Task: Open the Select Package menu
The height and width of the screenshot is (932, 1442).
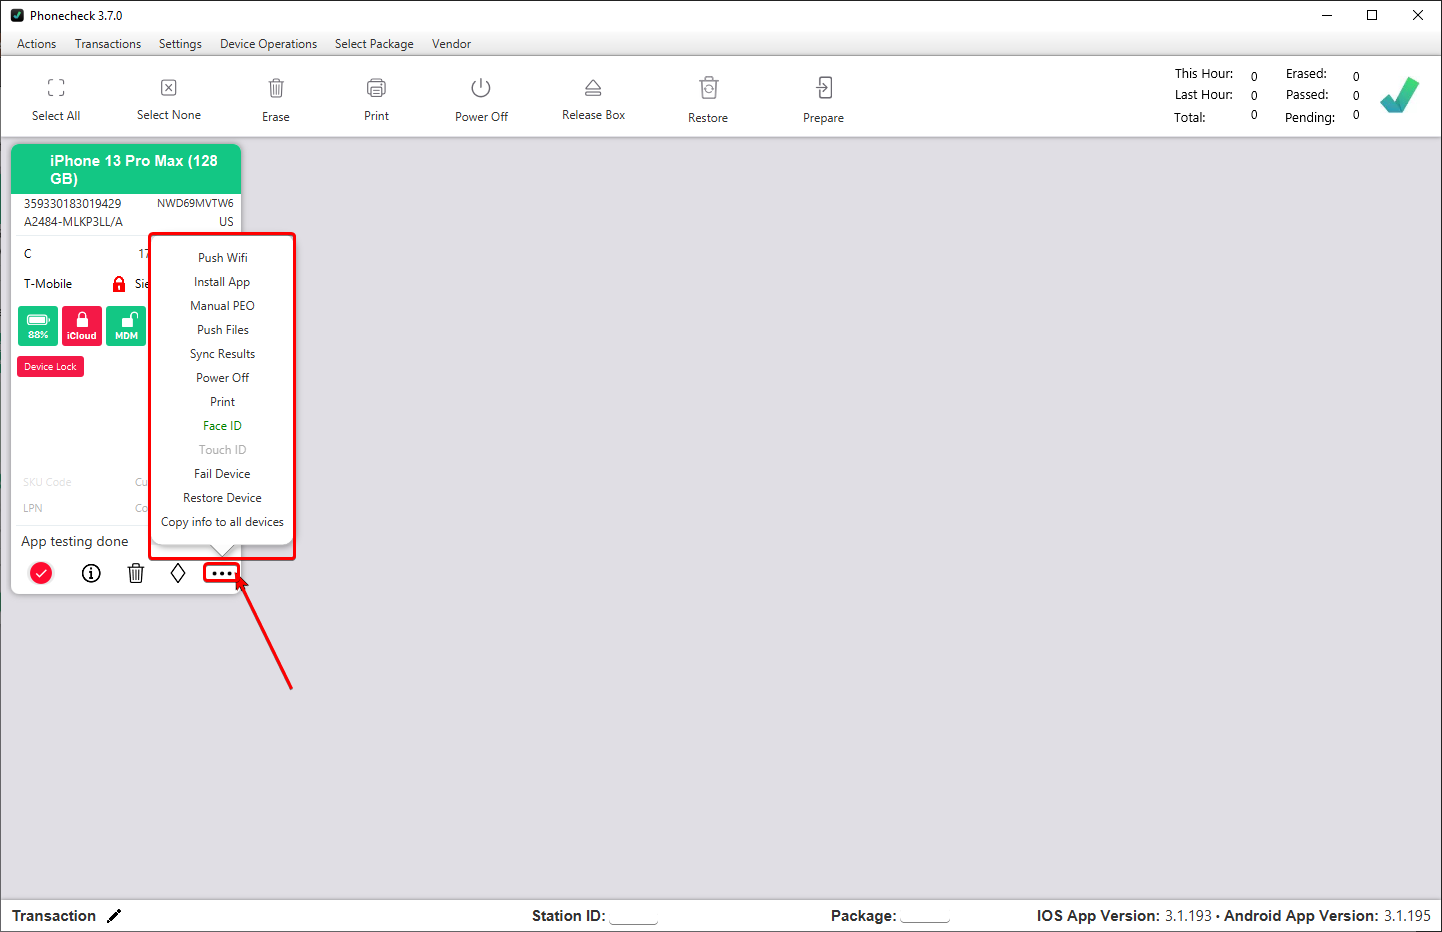Action: pos(374,44)
